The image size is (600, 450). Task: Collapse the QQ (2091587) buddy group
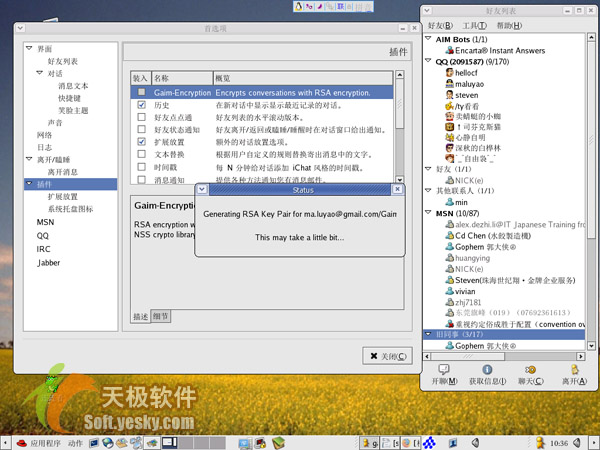click(428, 60)
